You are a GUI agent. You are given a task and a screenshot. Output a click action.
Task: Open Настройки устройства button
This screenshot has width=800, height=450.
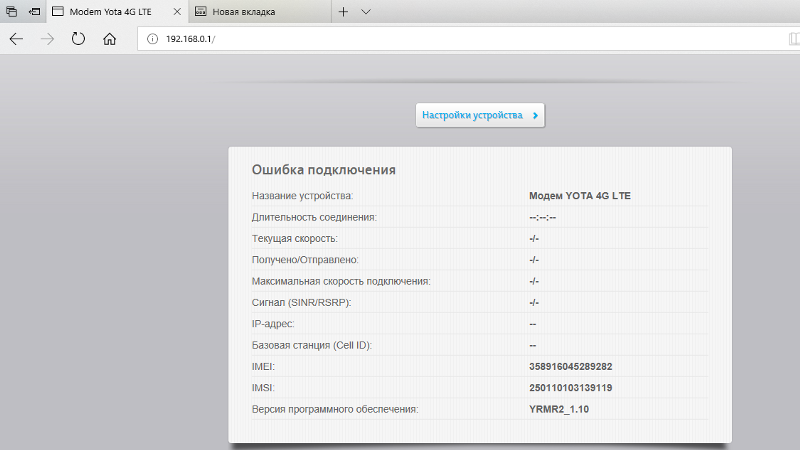(x=480, y=115)
